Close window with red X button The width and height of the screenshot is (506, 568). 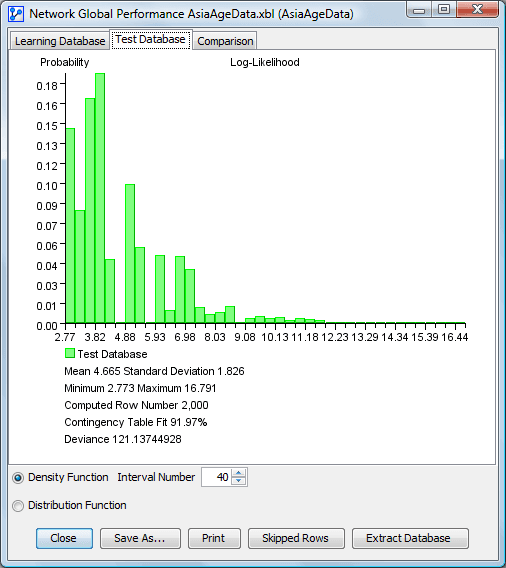click(x=477, y=10)
